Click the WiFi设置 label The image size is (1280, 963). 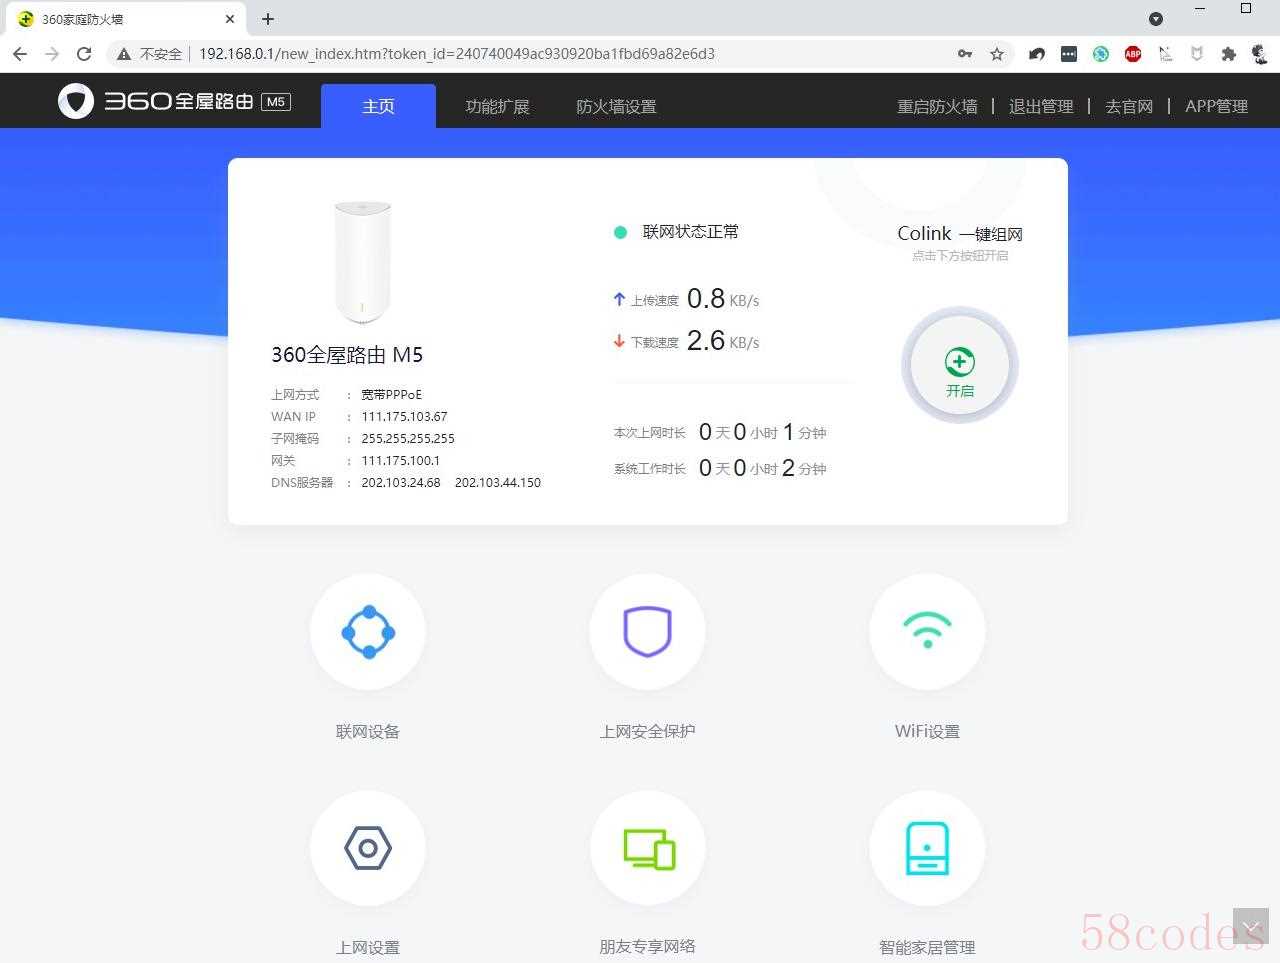coord(928,731)
